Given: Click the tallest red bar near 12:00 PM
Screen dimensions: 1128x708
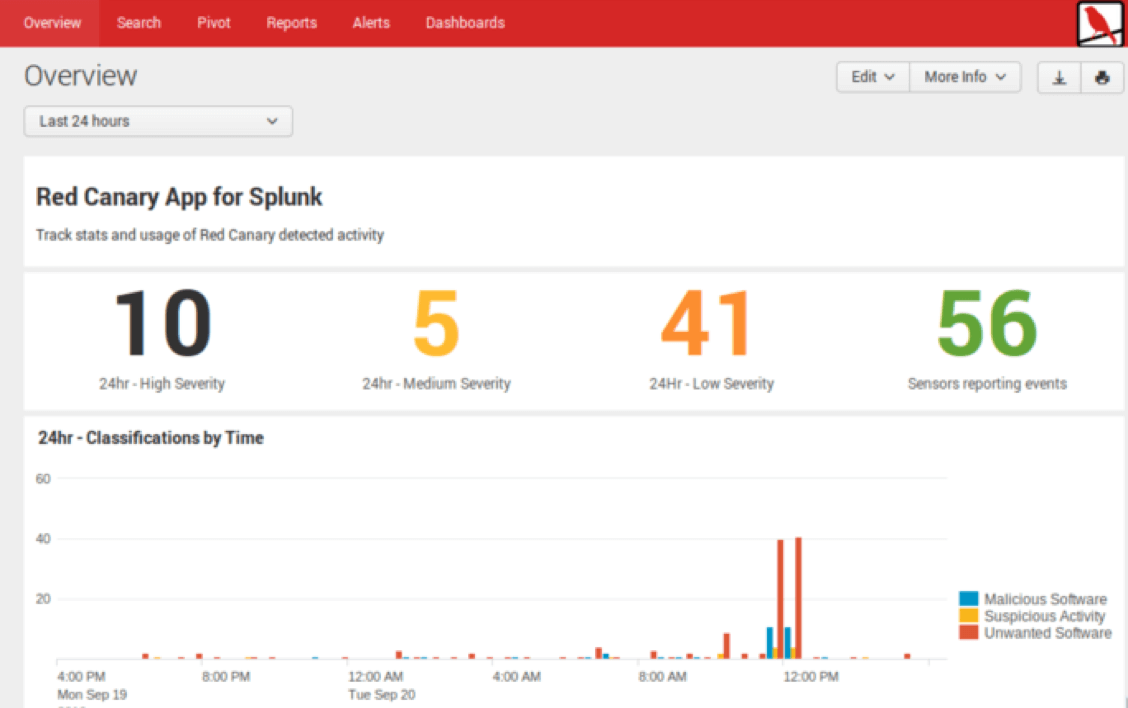Looking at the screenshot, I should pos(798,598).
